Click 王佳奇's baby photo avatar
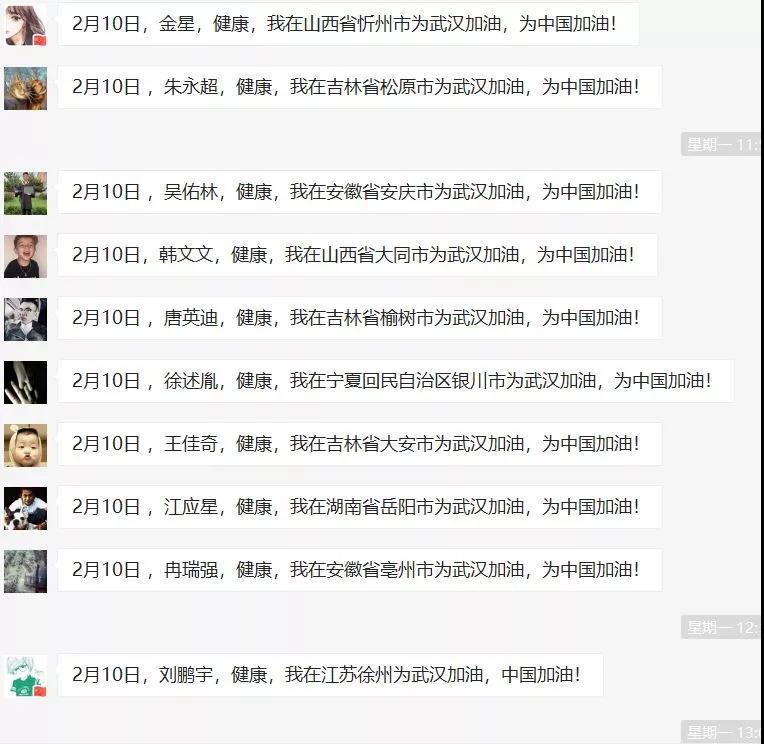This screenshot has width=764, height=744. click(25, 445)
